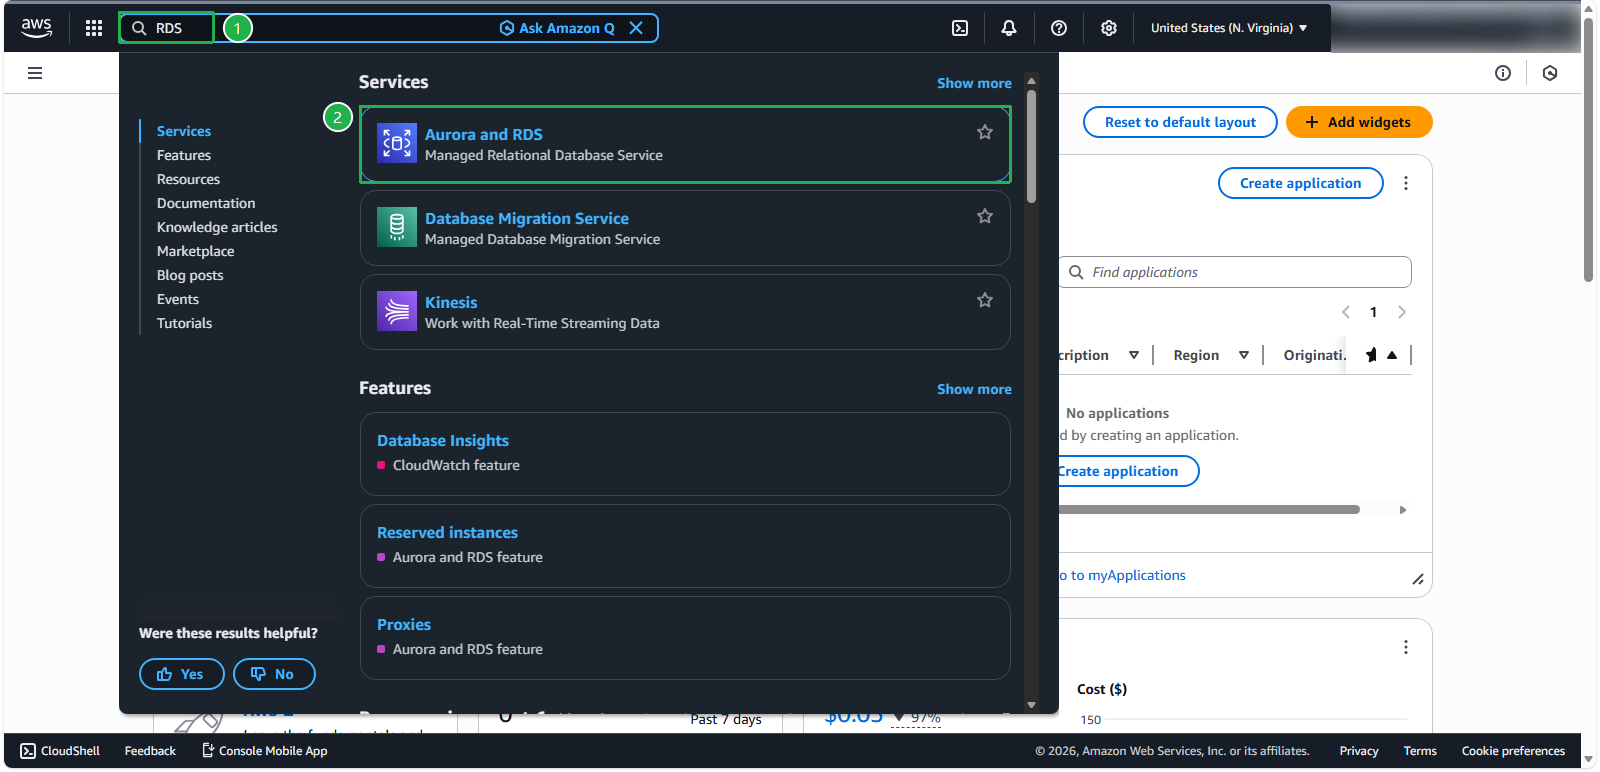This screenshot has width=1600, height=772.
Task: Sort ascending via Originating column arrow
Action: [1392, 355]
